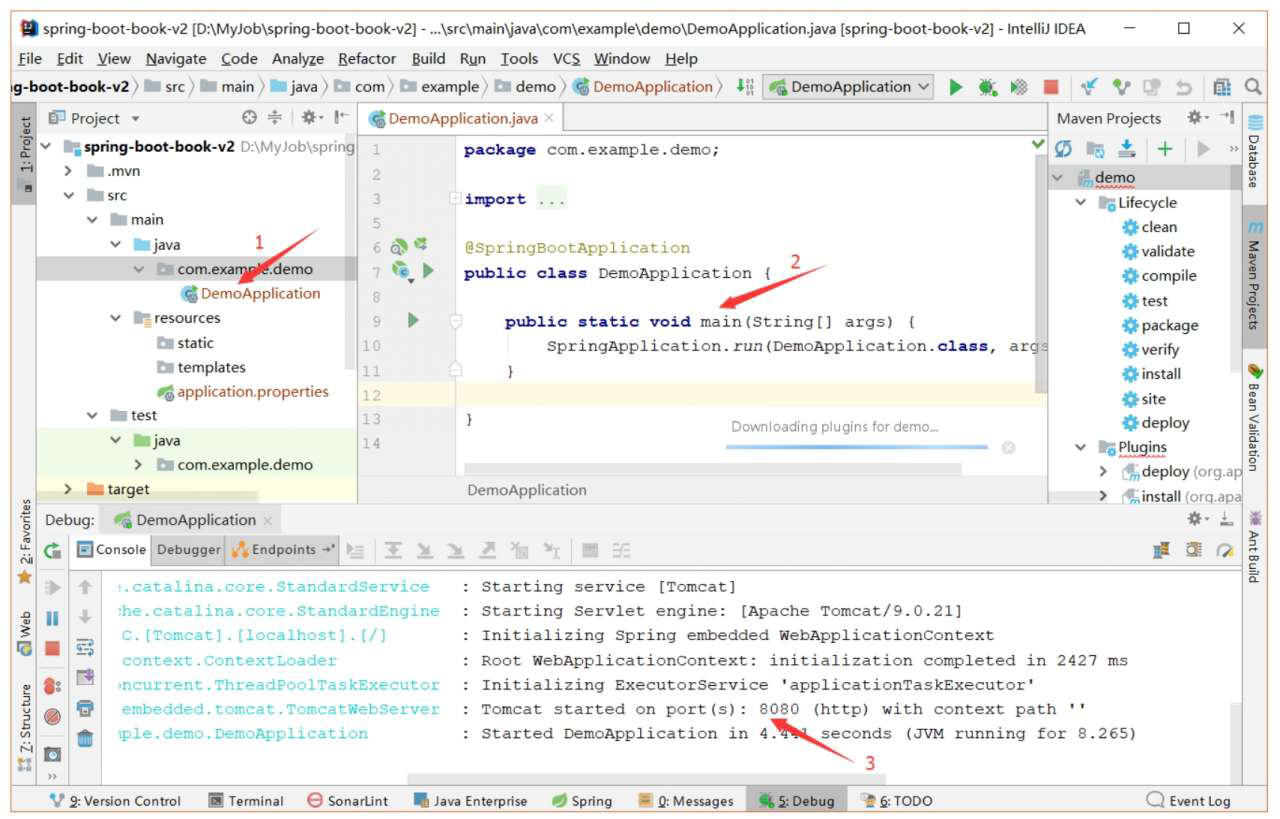The image size is (1280, 819).
Task: Locate current file with scroll-from-source icon
Action: point(250,118)
